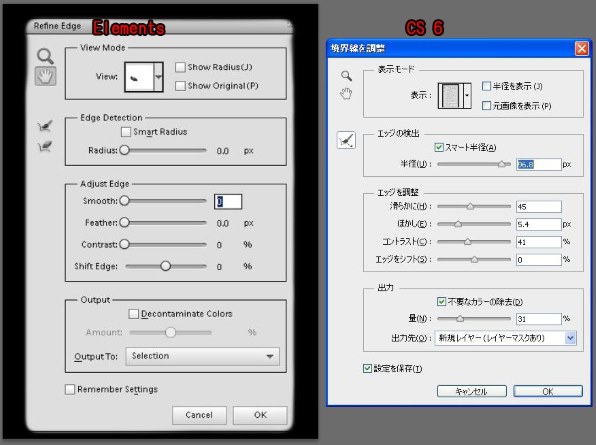
Task: Click the Shift Edge slider handle in Elements
Action: [x=165, y=266]
